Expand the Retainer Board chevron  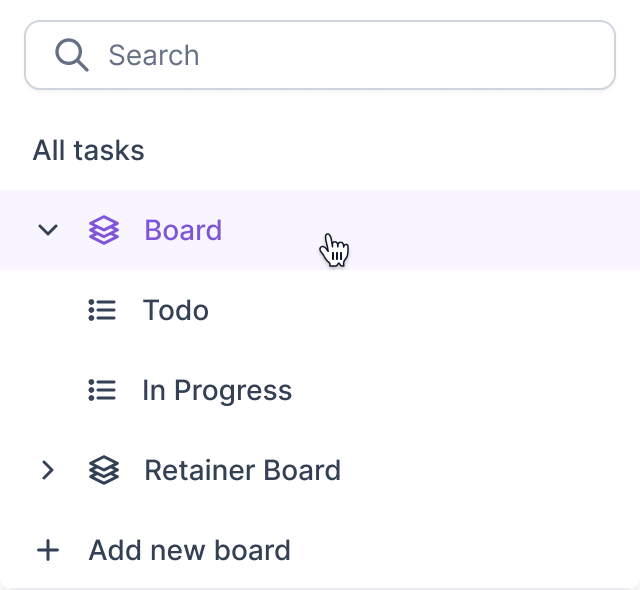tap(48, 470)
